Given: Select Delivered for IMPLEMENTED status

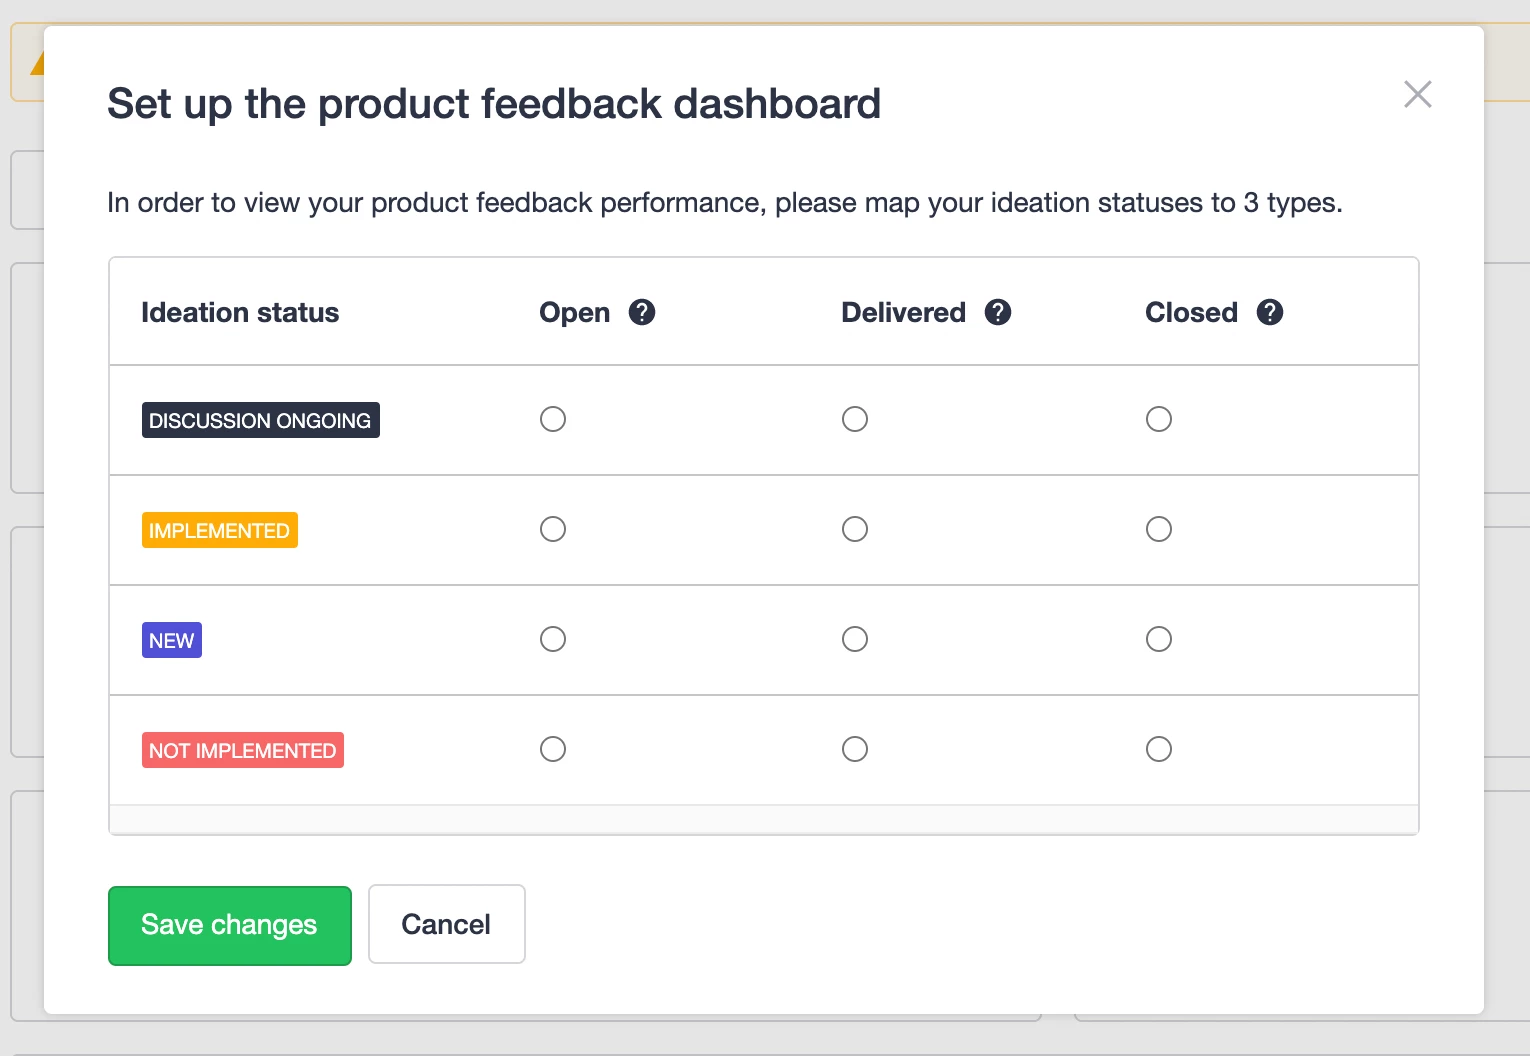Looking at the screenshot, I should click(855, 529).
